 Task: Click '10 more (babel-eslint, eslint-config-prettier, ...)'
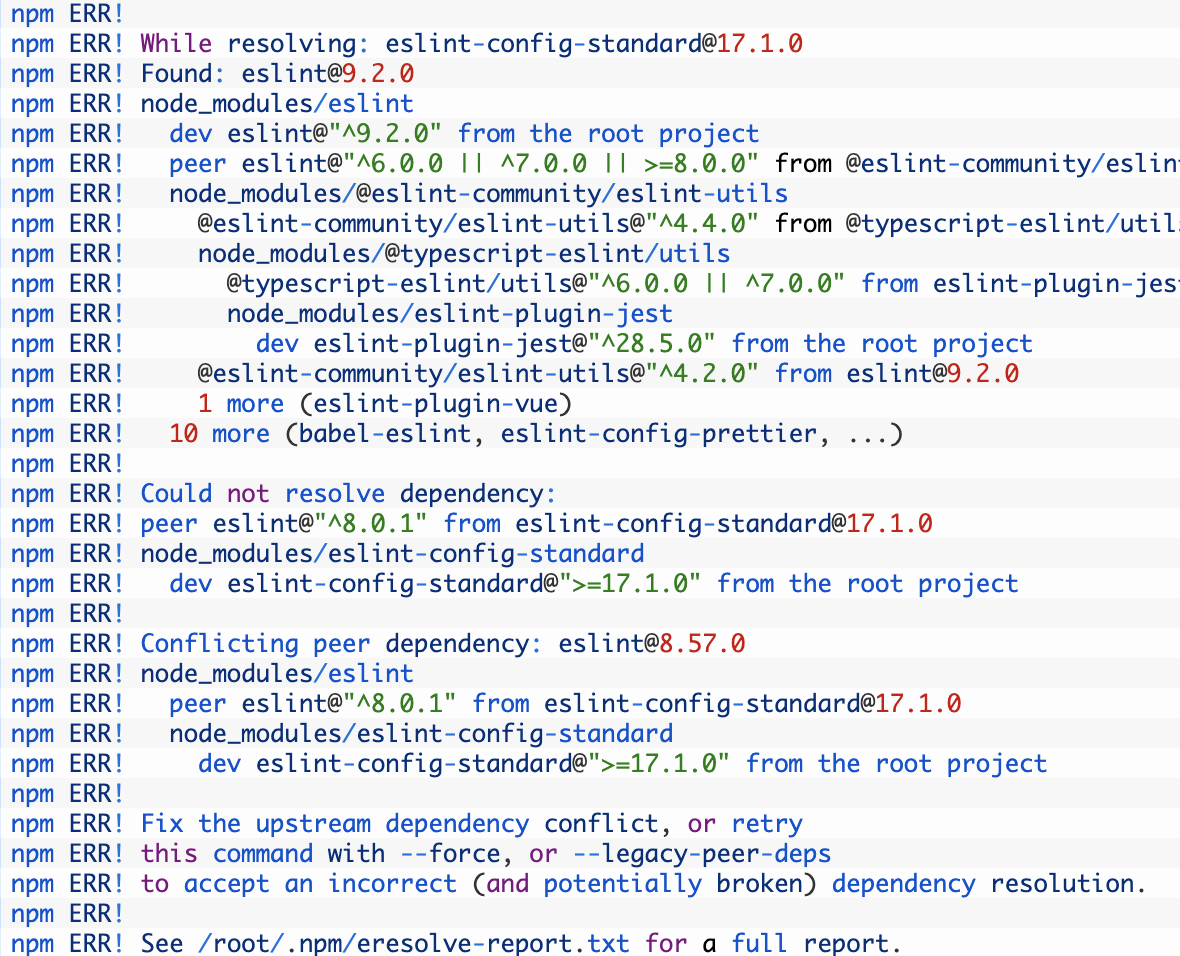tap(536, 434)
